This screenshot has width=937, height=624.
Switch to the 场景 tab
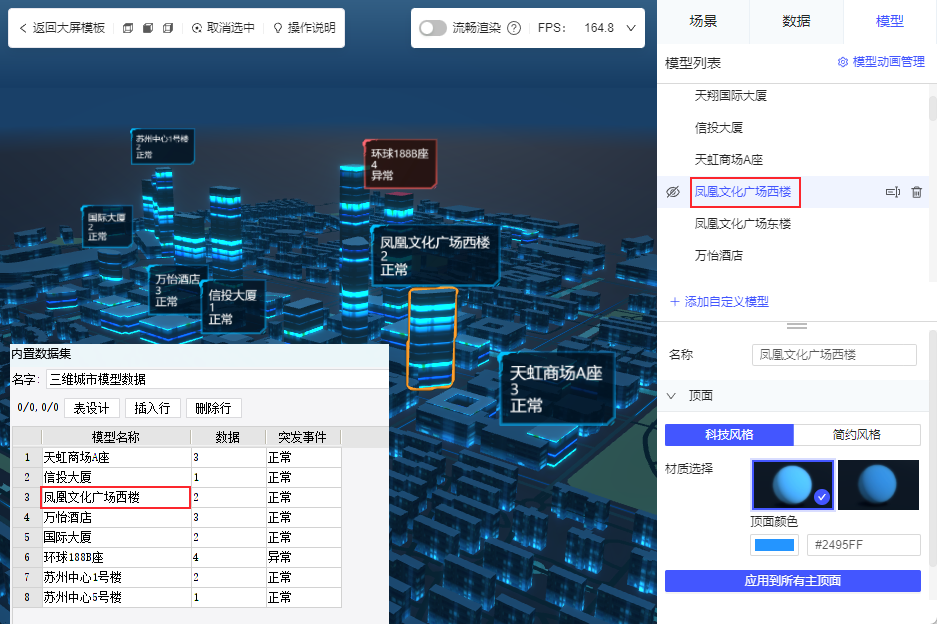[x=703, y=21]
